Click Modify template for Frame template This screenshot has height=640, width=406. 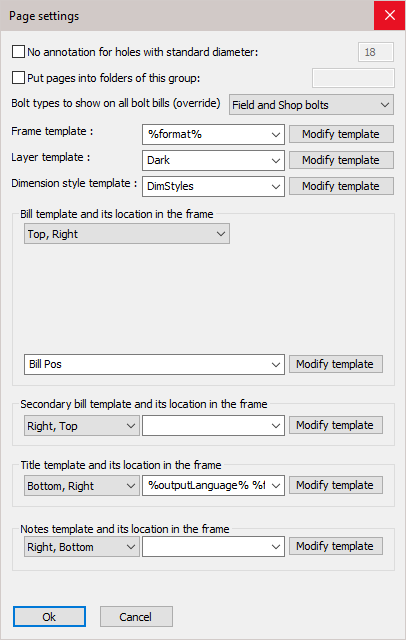(x=341, y=134)
